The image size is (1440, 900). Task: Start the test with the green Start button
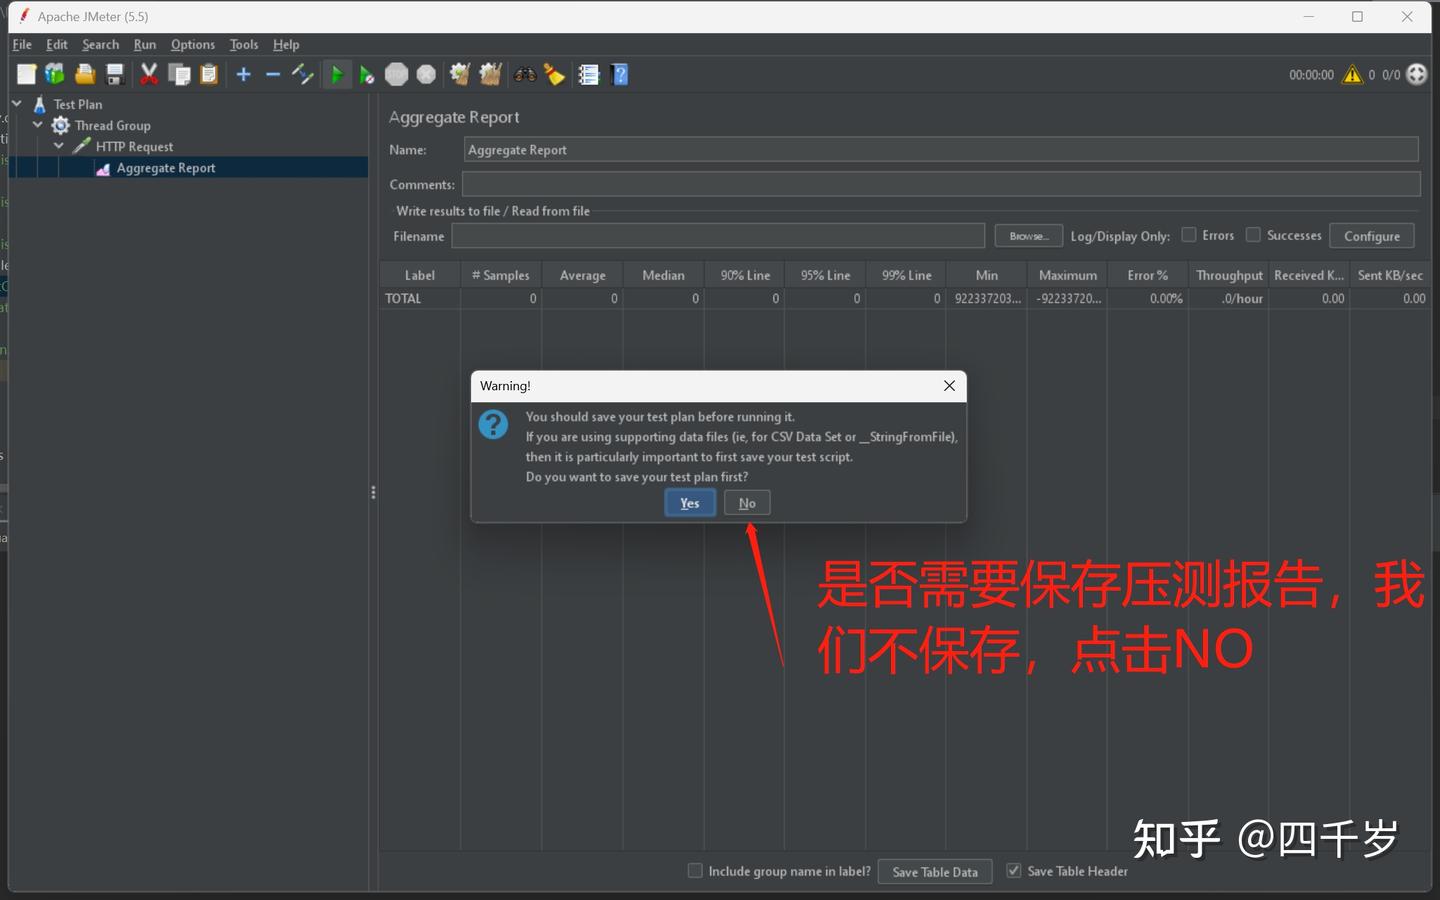click(x=337, y=74)
